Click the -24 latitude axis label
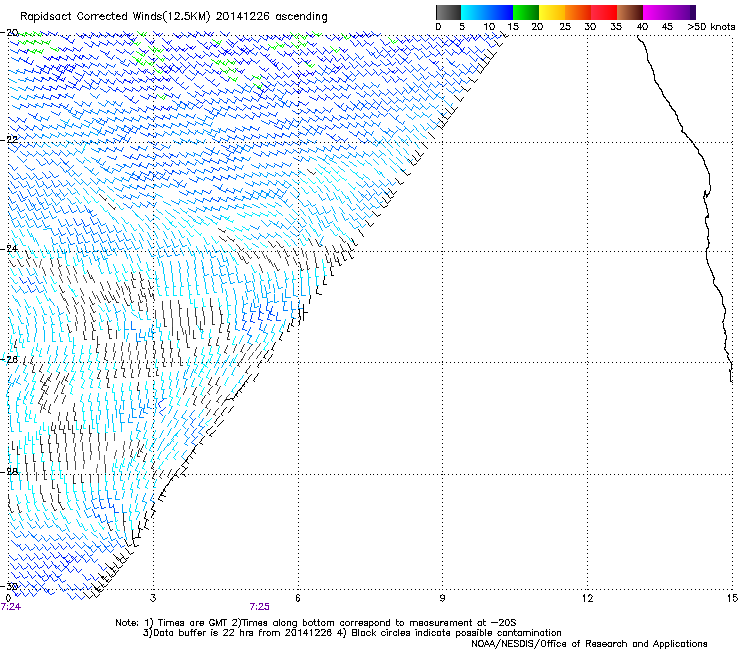 pos(9,249)
